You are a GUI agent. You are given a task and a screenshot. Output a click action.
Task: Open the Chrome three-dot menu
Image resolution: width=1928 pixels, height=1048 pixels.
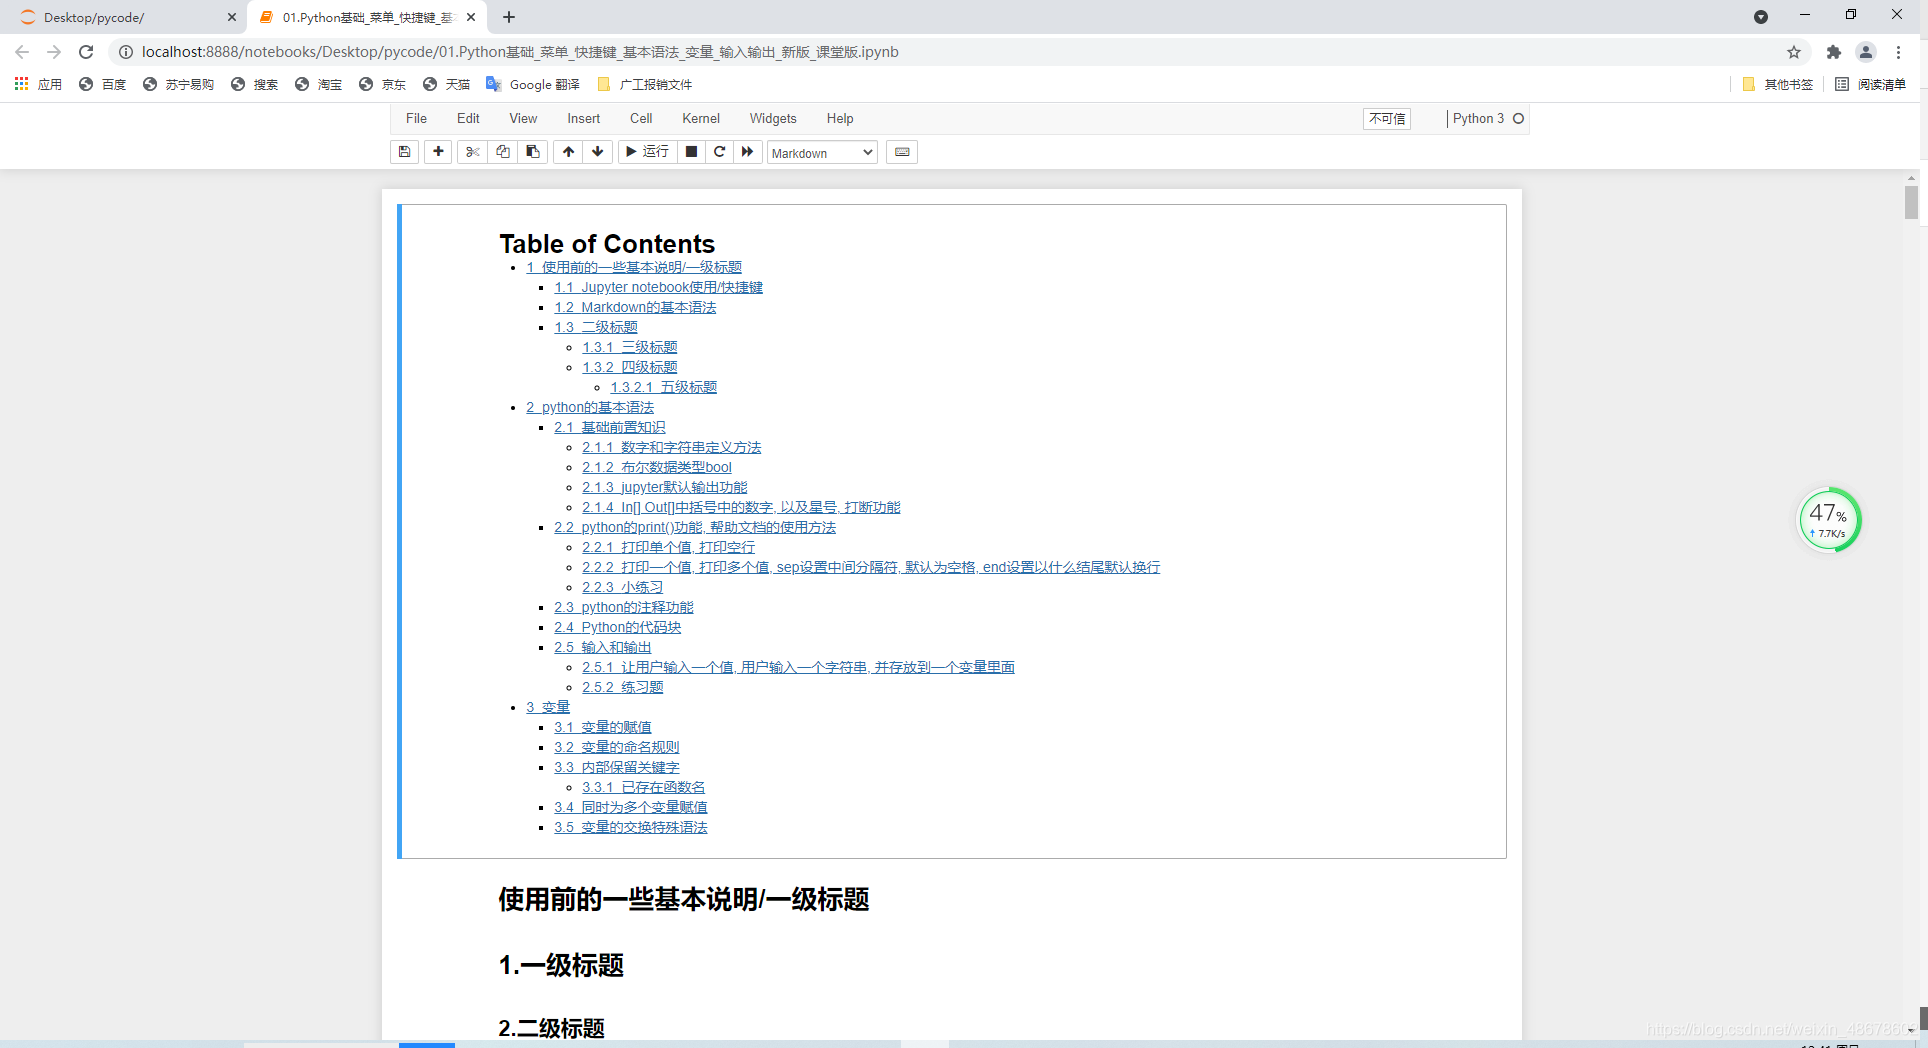(x=1898, y=52)
